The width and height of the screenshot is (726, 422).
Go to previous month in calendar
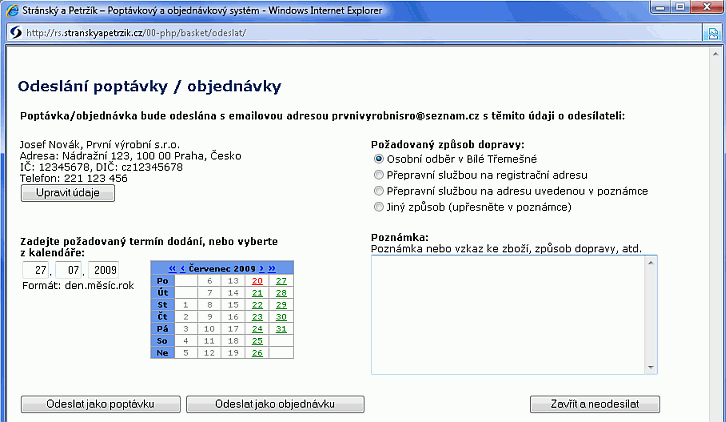point(182,268)
